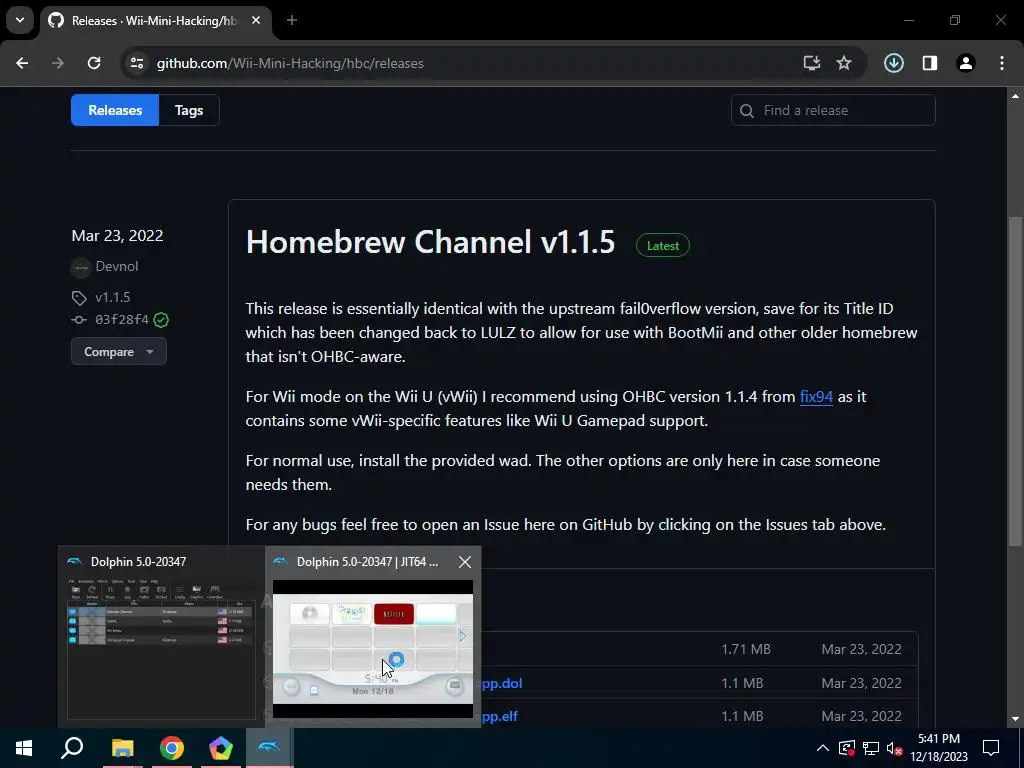Open the notification center icon
Viewport: 1024px width, 768px height.
991,748
